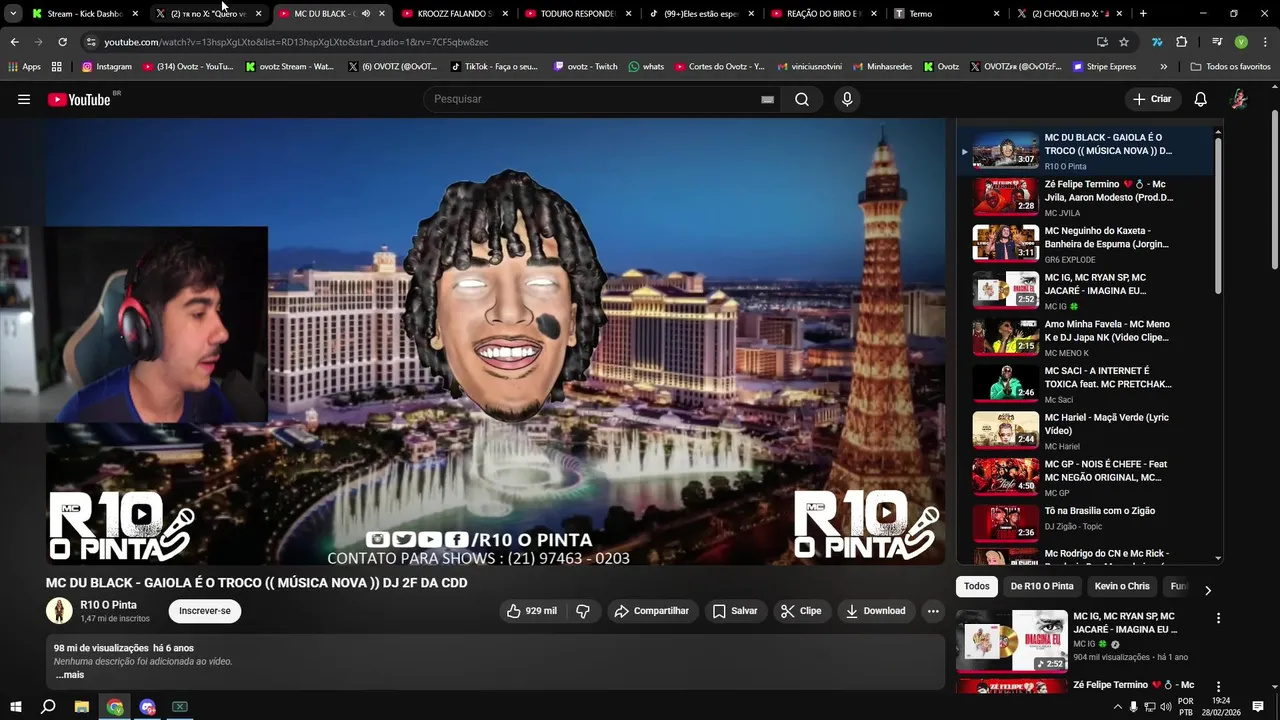Screen dimensions: 1280x720
Task: Go back in browser history
Action: 14,42
